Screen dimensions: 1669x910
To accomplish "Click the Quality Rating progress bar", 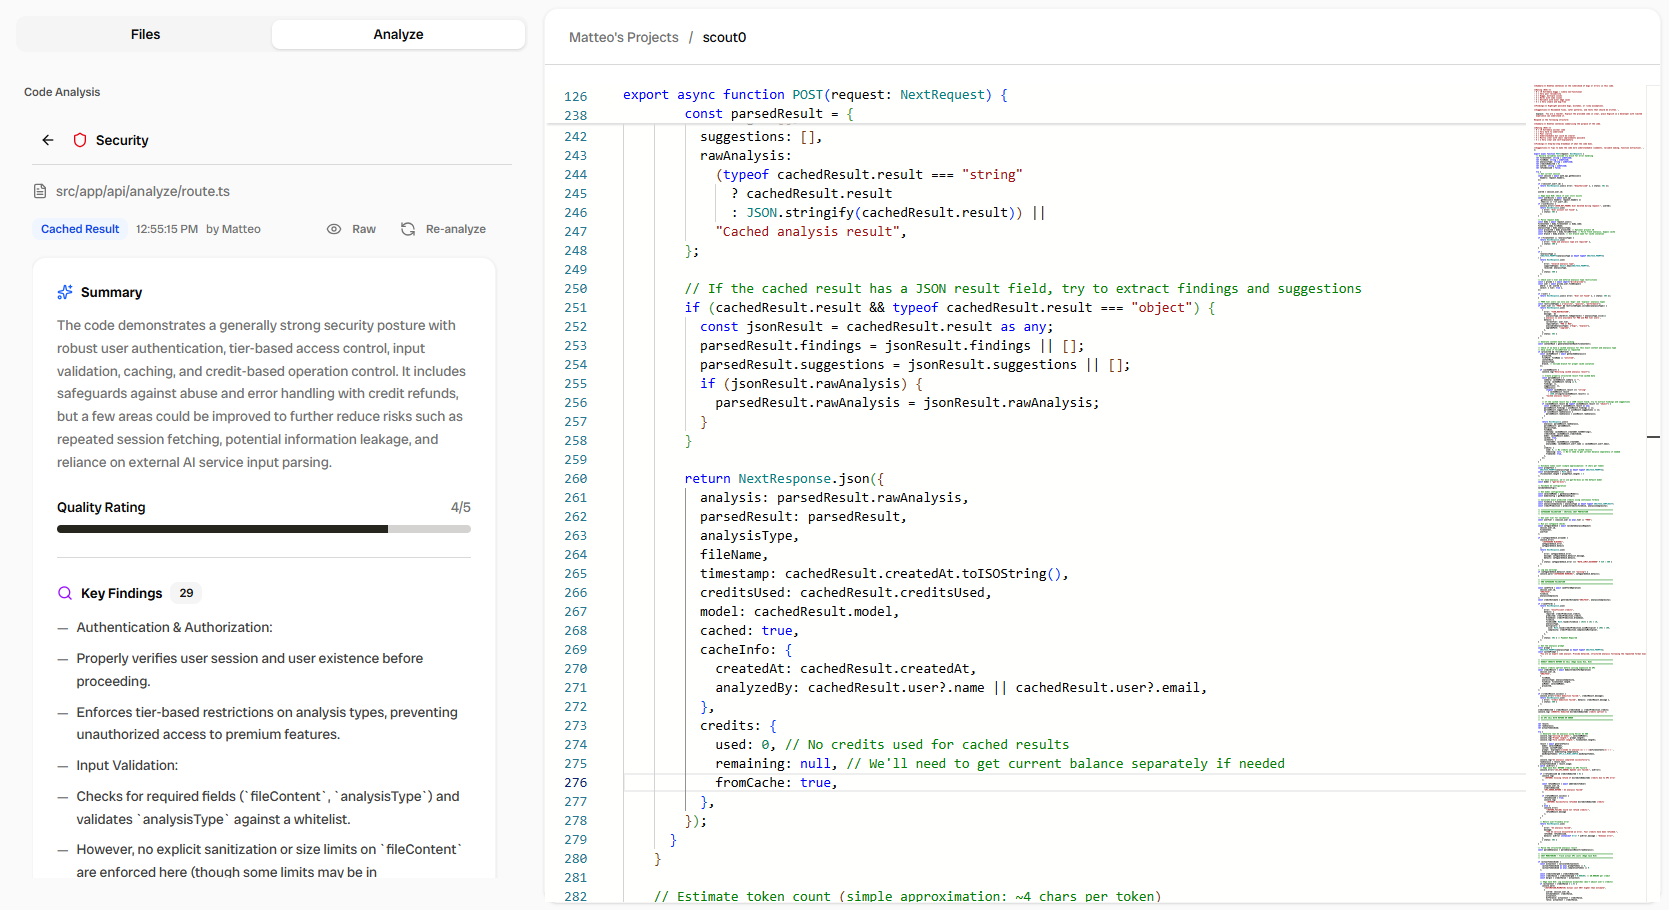I will click(x=263, y=529).
